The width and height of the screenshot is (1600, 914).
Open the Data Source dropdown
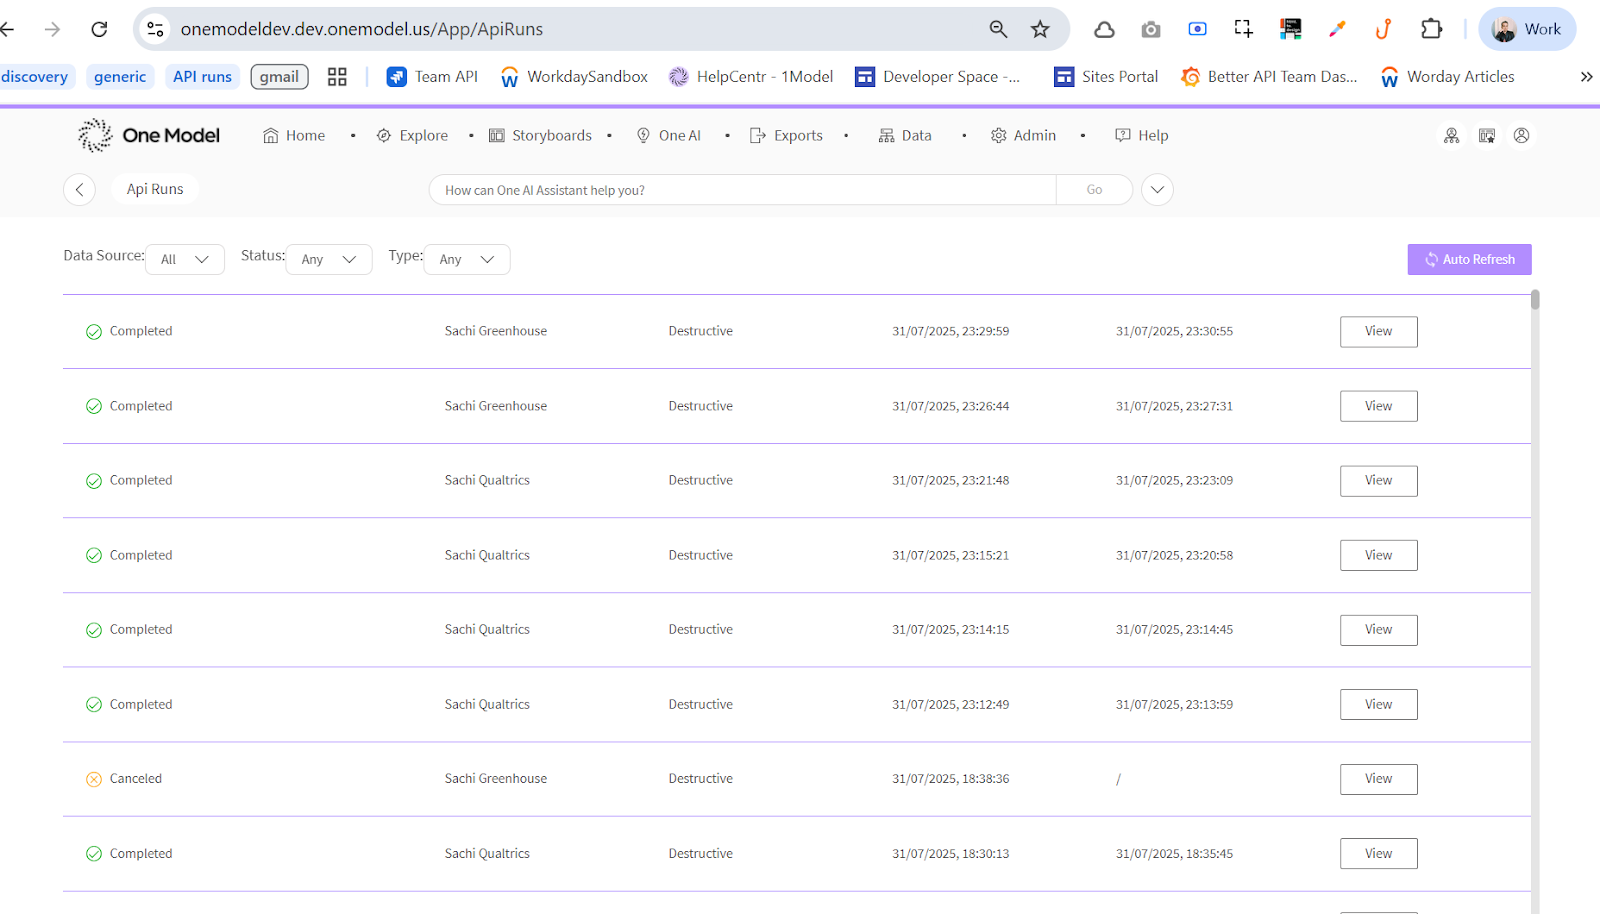[185, 259]
